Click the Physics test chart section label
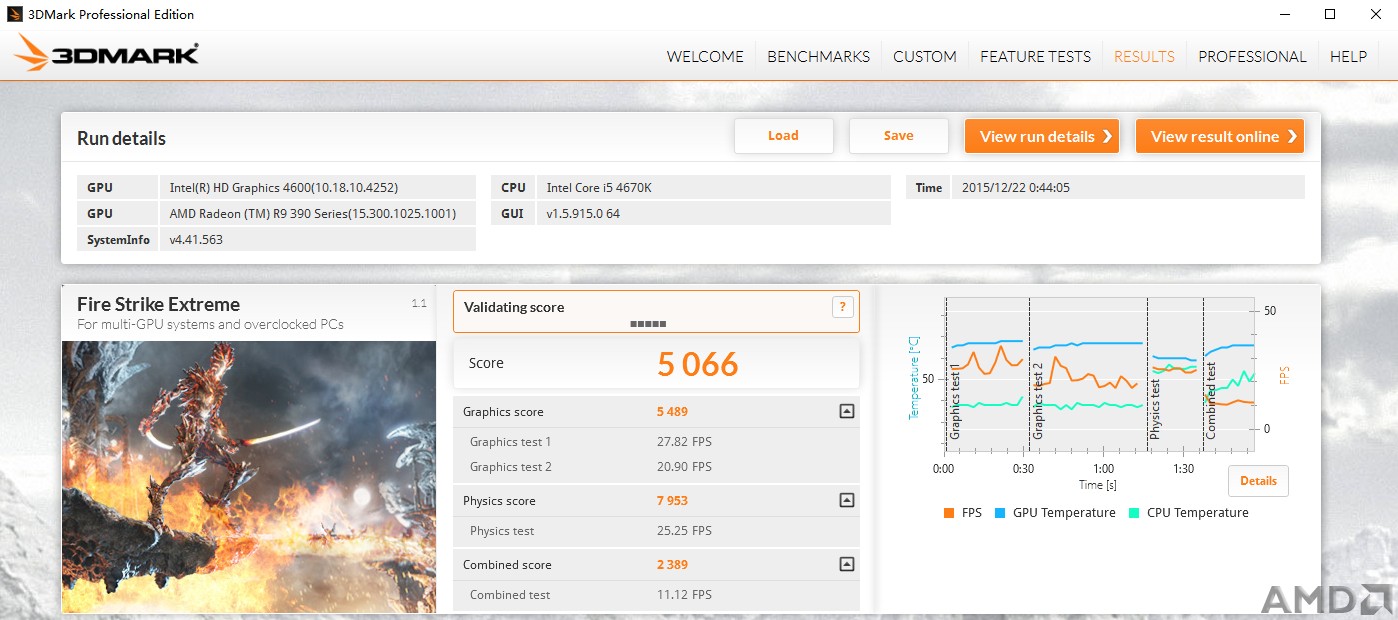This screenshot has height=620, width=1398. coord(1155,408)
